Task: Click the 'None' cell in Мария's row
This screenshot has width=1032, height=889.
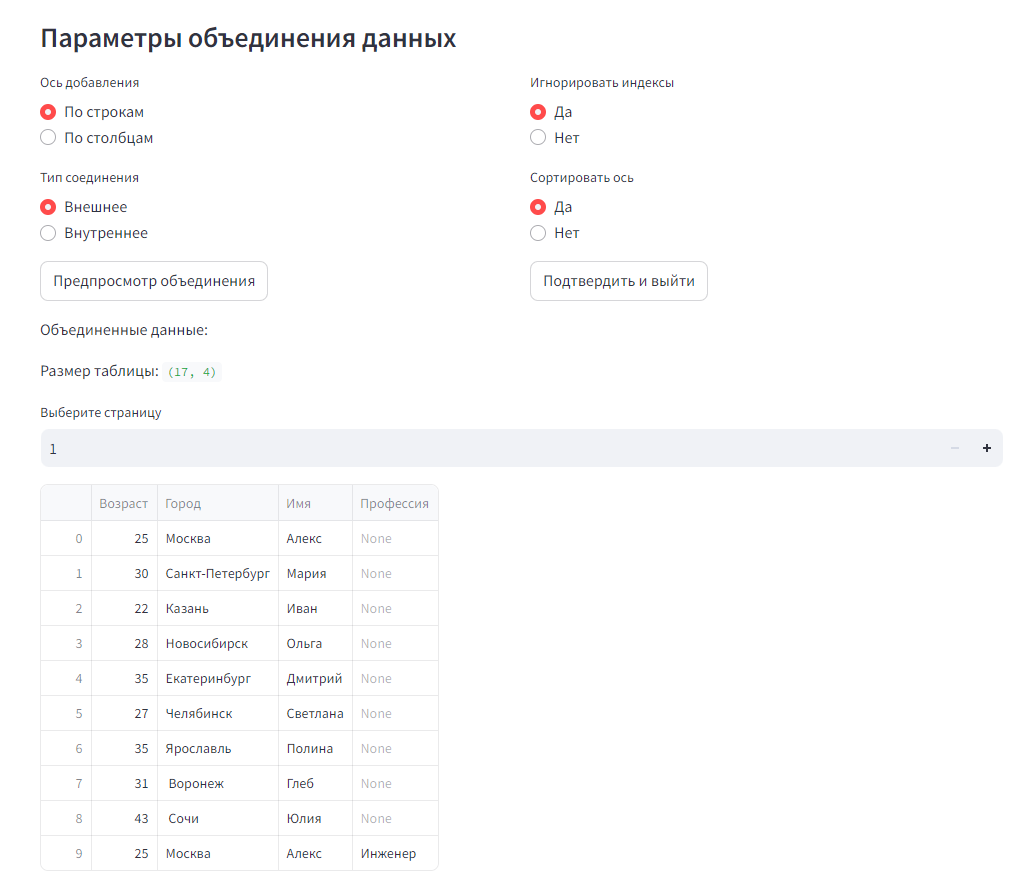Action: (395, 573)
